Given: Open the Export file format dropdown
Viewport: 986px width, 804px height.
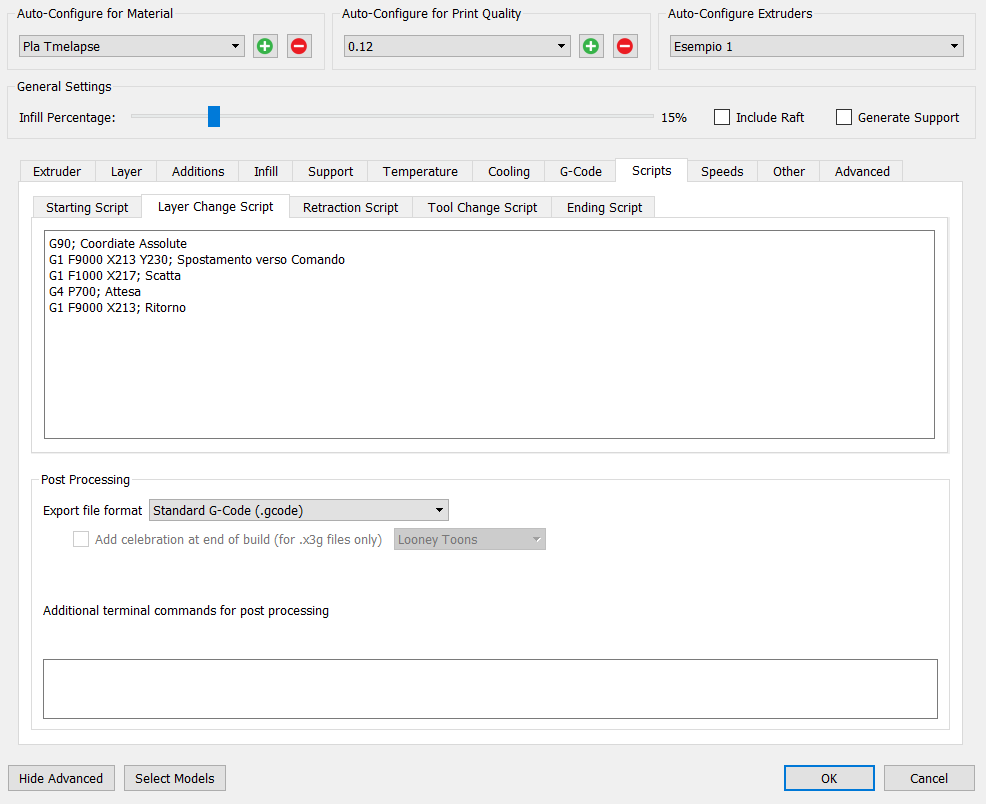Looking at the screenshot, I should click(x=299, y=510).
